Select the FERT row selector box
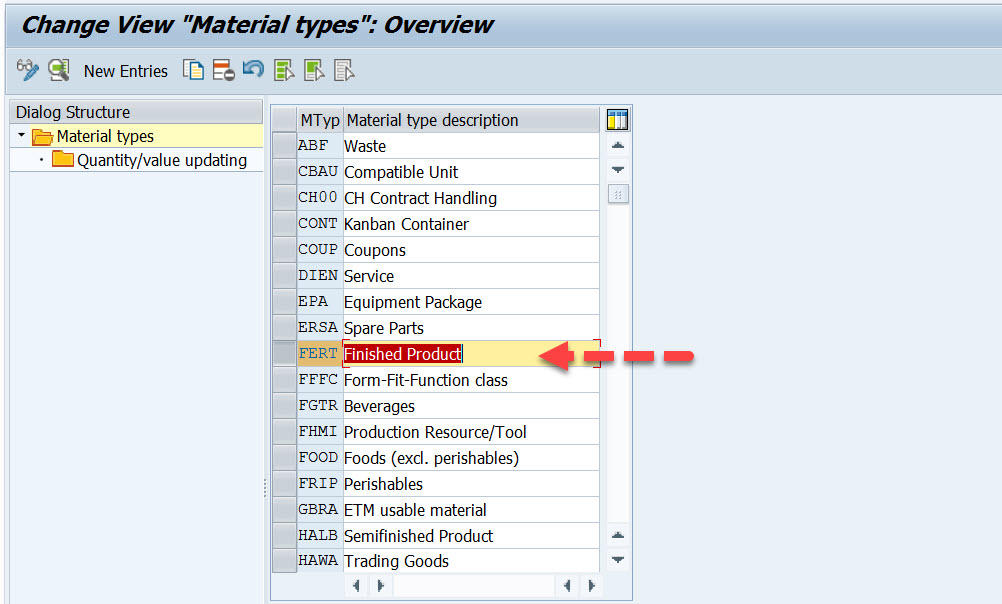1002x604 pixels. coord(283,353)
